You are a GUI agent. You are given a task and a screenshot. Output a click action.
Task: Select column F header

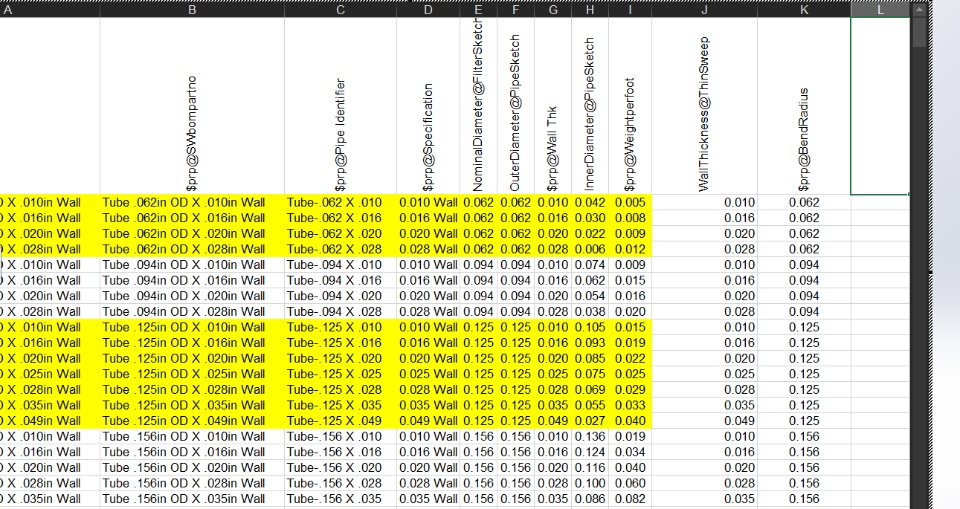[x=516, y=9]
